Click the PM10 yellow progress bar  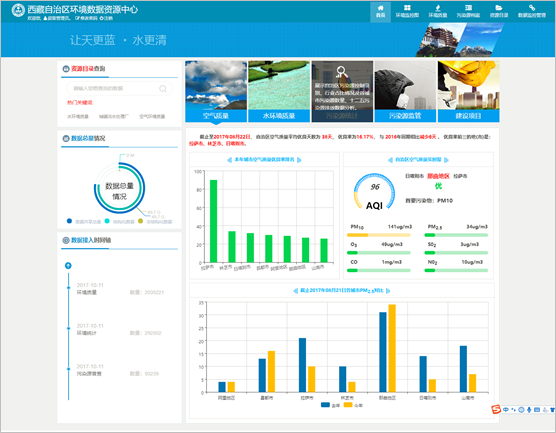click(379, 235)
